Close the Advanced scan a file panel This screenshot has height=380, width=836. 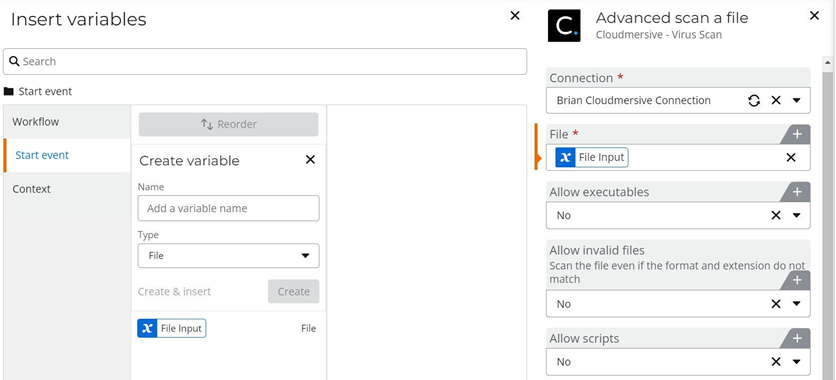tap(814, 16)
